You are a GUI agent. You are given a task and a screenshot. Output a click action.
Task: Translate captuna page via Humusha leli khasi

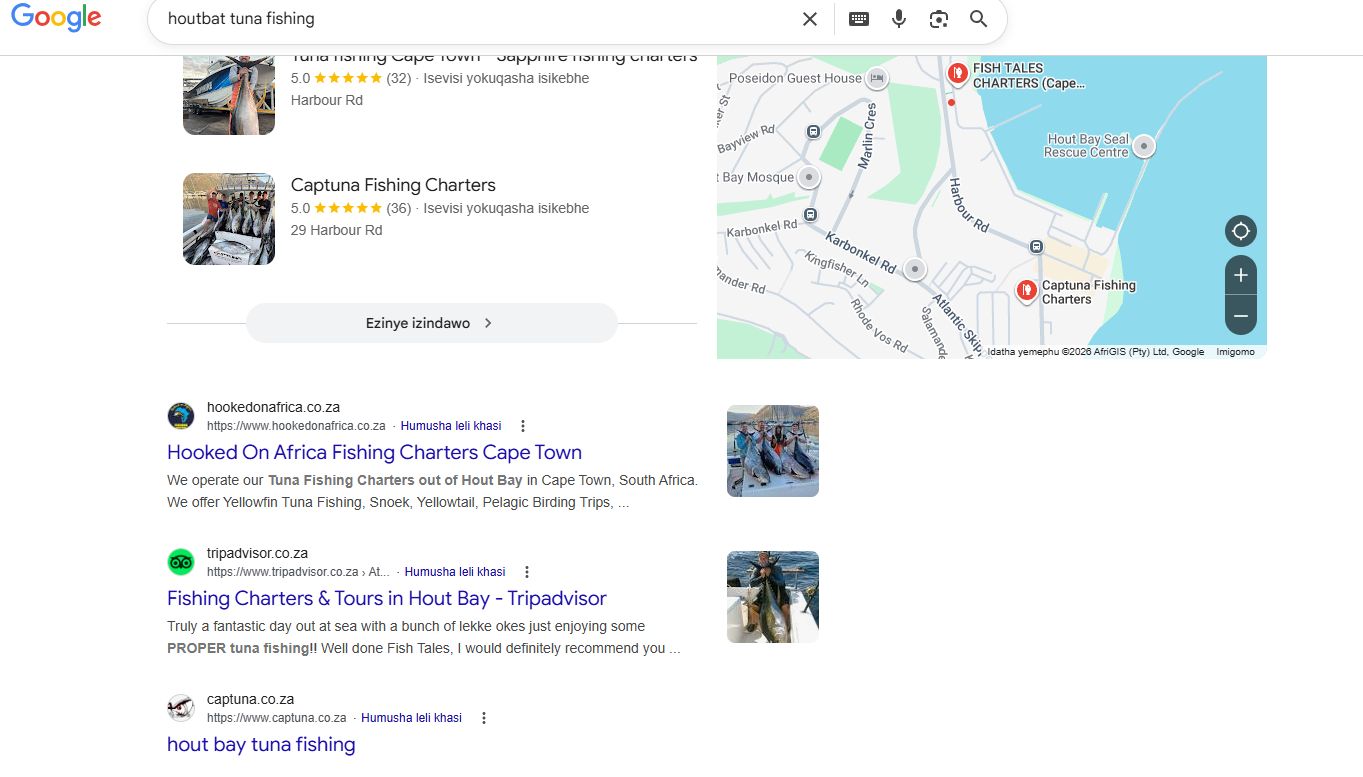pos(411,718)
